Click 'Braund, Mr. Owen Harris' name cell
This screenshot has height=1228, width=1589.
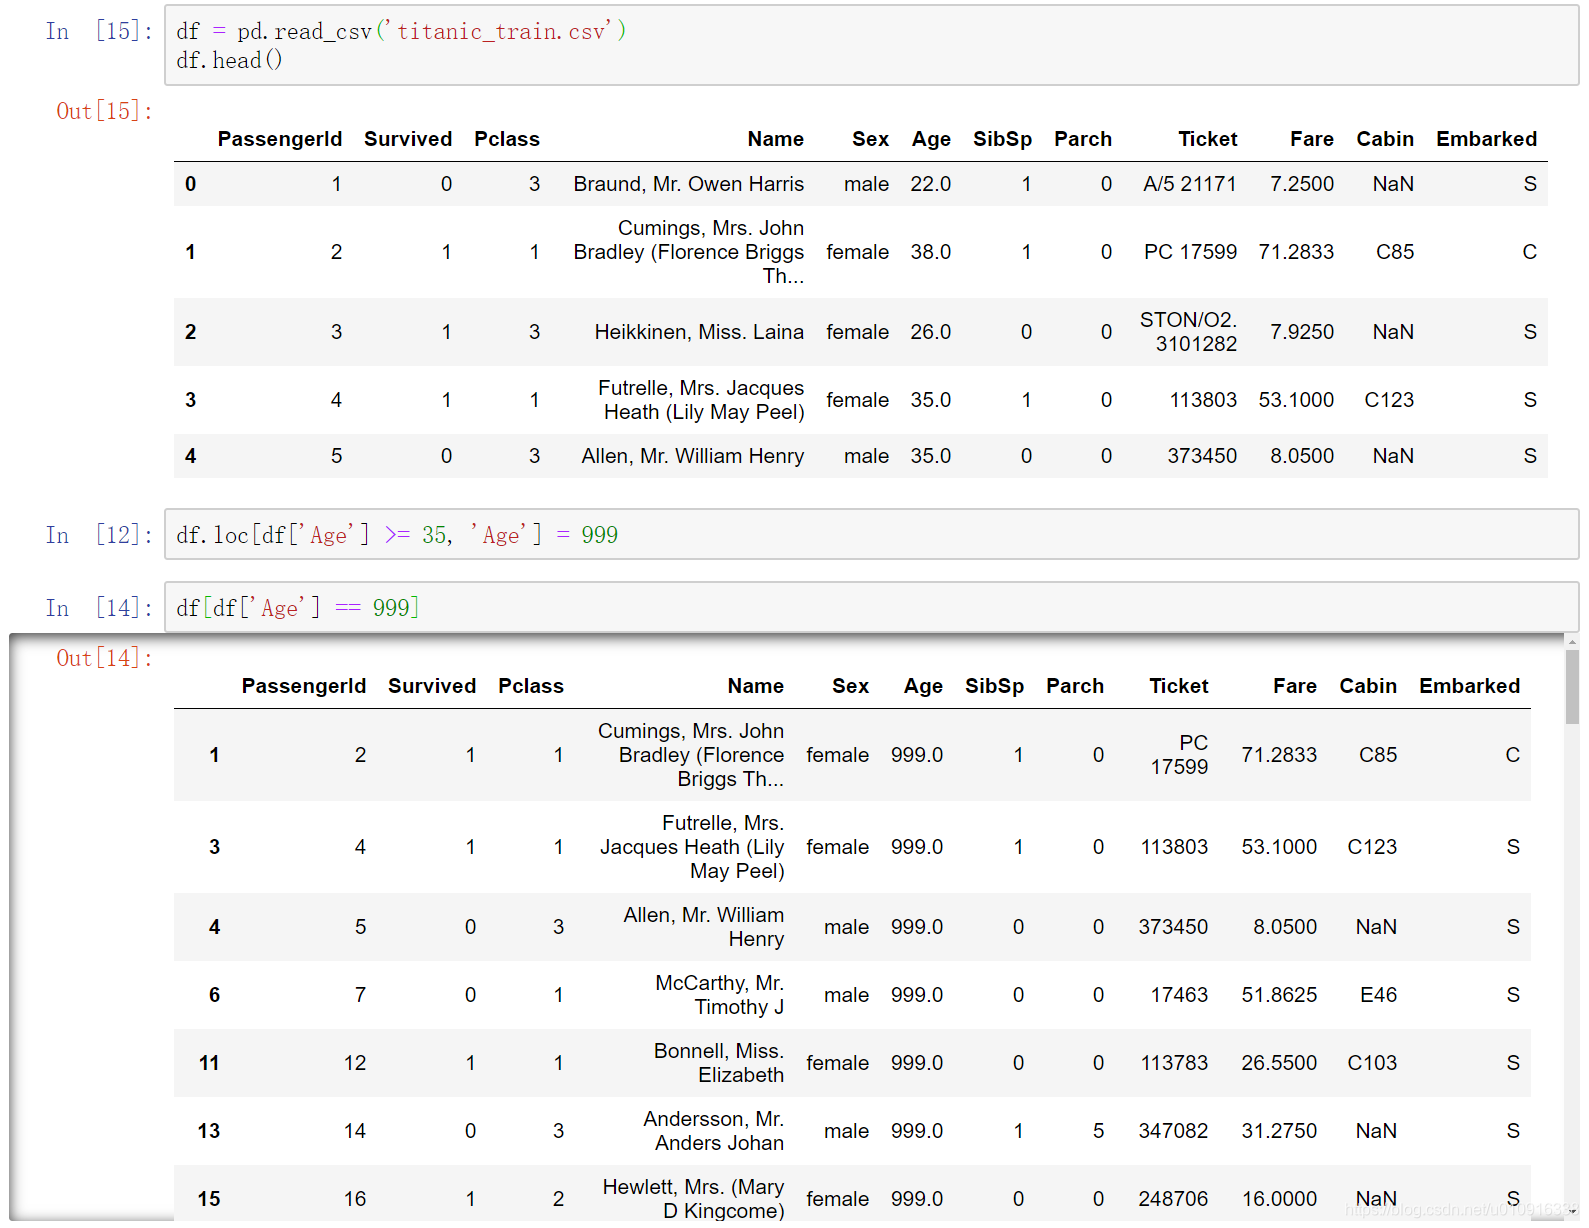689,184
